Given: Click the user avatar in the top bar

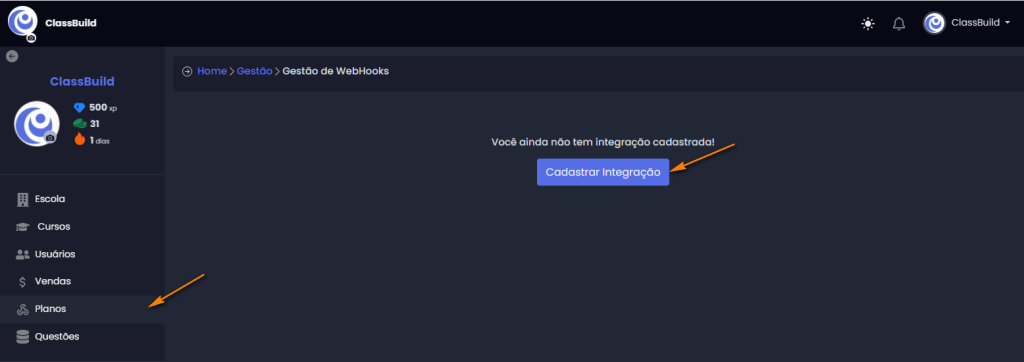Looking at the screenshot, I should point(934,23).
